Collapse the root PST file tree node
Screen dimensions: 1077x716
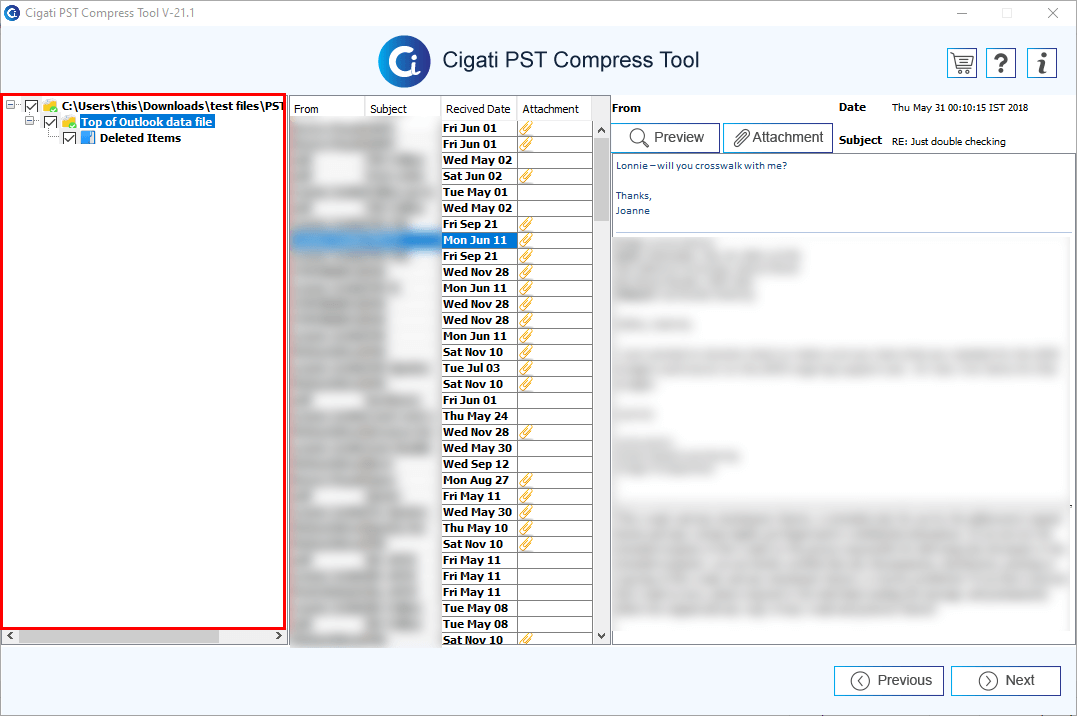(x=10, y=105)
